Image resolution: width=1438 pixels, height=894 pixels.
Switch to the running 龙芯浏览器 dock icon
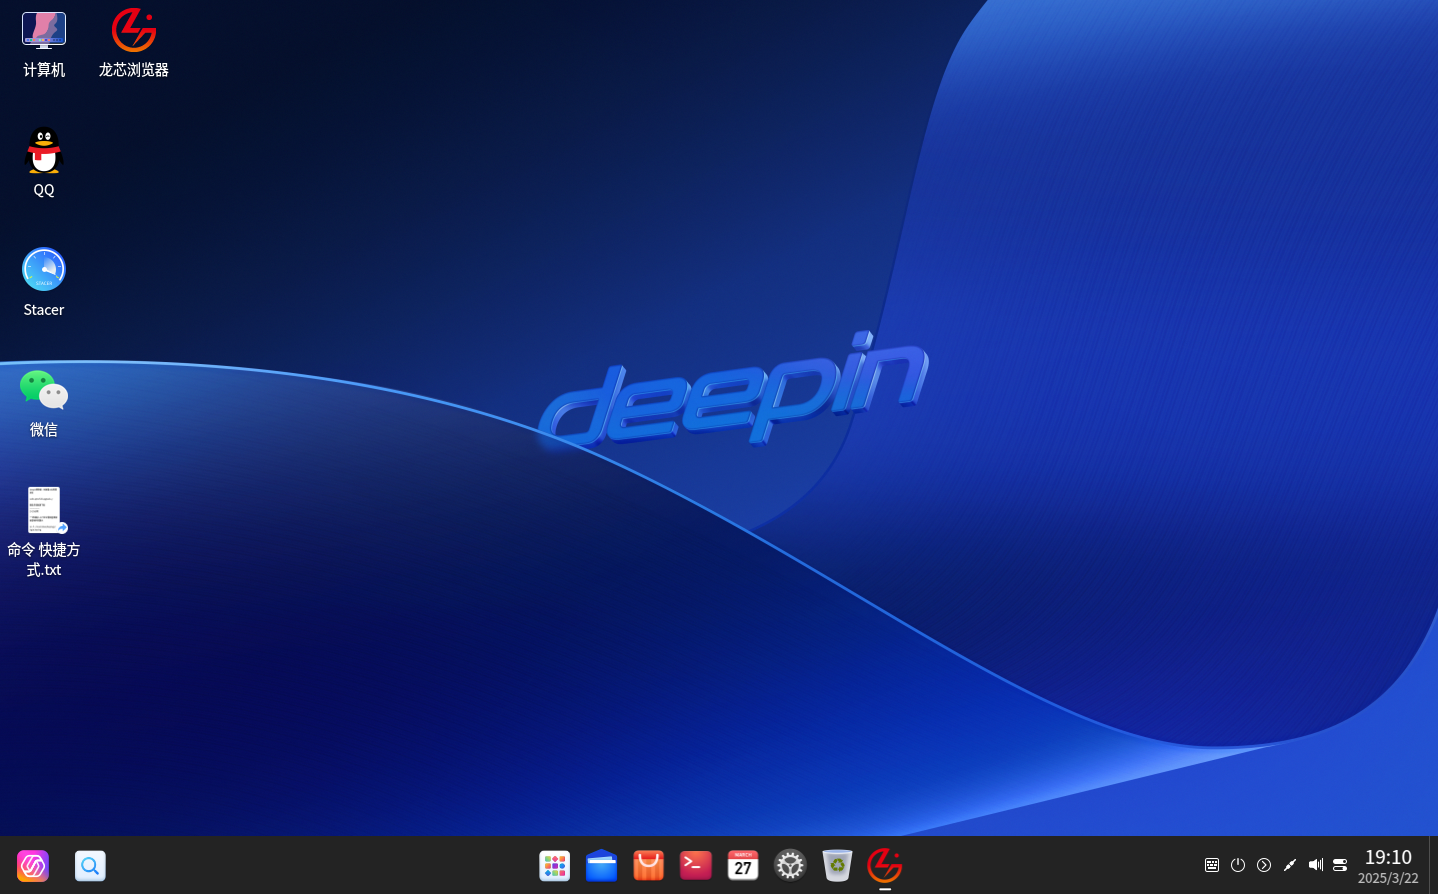pyautogui.click(x=885, y=866)
